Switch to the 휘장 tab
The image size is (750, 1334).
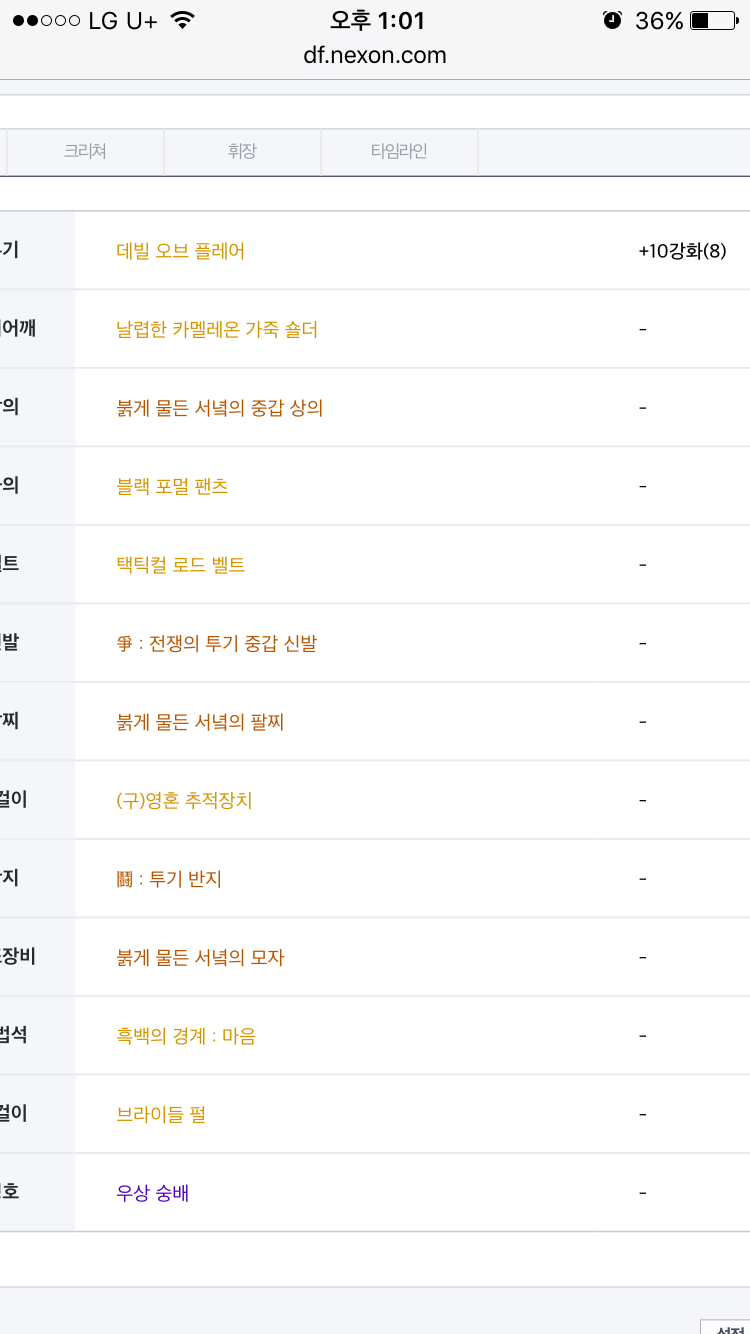tap(242, 152)
